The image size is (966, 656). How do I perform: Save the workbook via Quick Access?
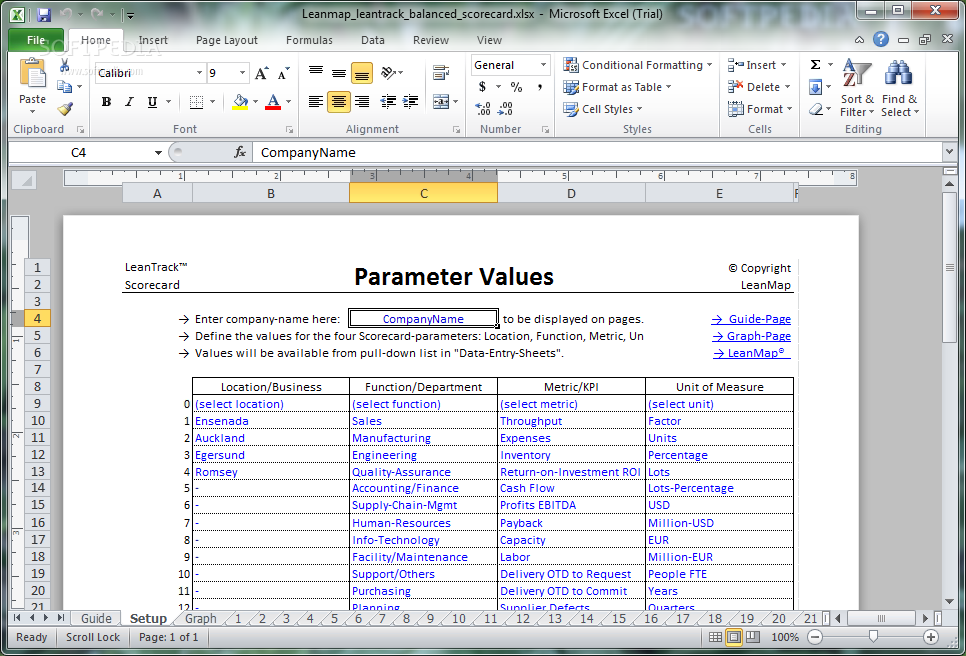[44, 14]
